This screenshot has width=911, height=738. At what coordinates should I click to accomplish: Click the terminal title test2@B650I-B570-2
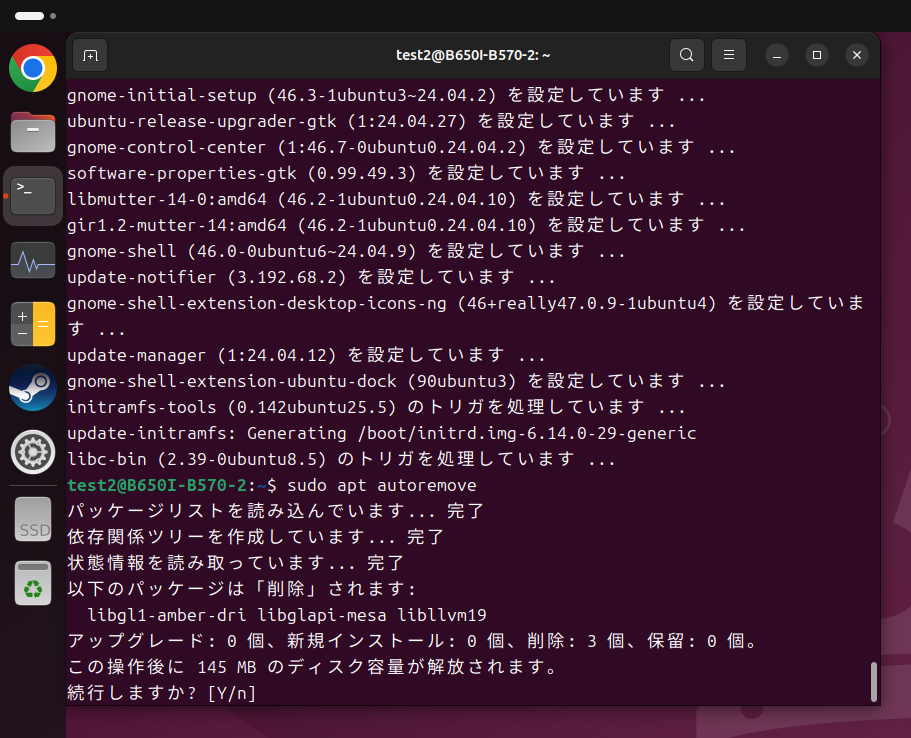[473, 55]
